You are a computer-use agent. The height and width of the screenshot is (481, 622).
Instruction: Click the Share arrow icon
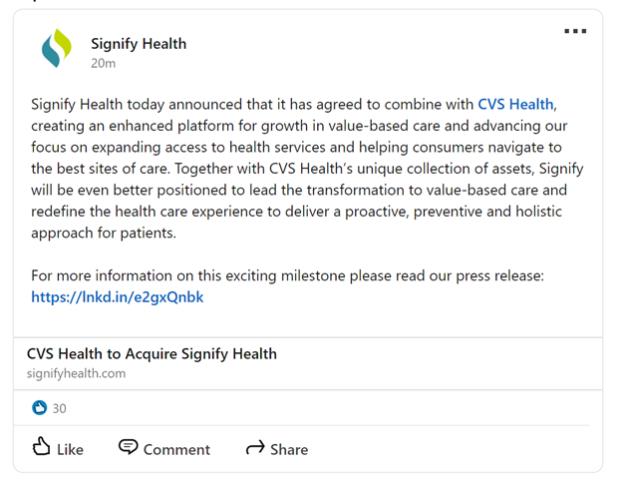click(x=254, y=448)
